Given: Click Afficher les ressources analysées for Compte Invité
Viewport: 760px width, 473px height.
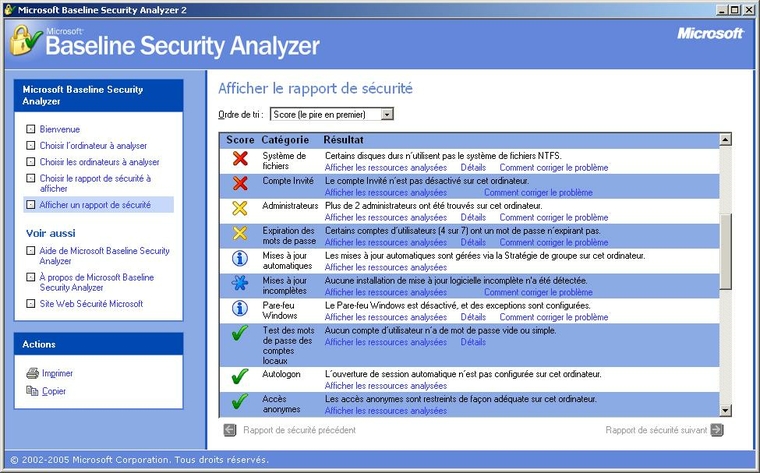Looking at the screenshot, I should pos(386,192).
